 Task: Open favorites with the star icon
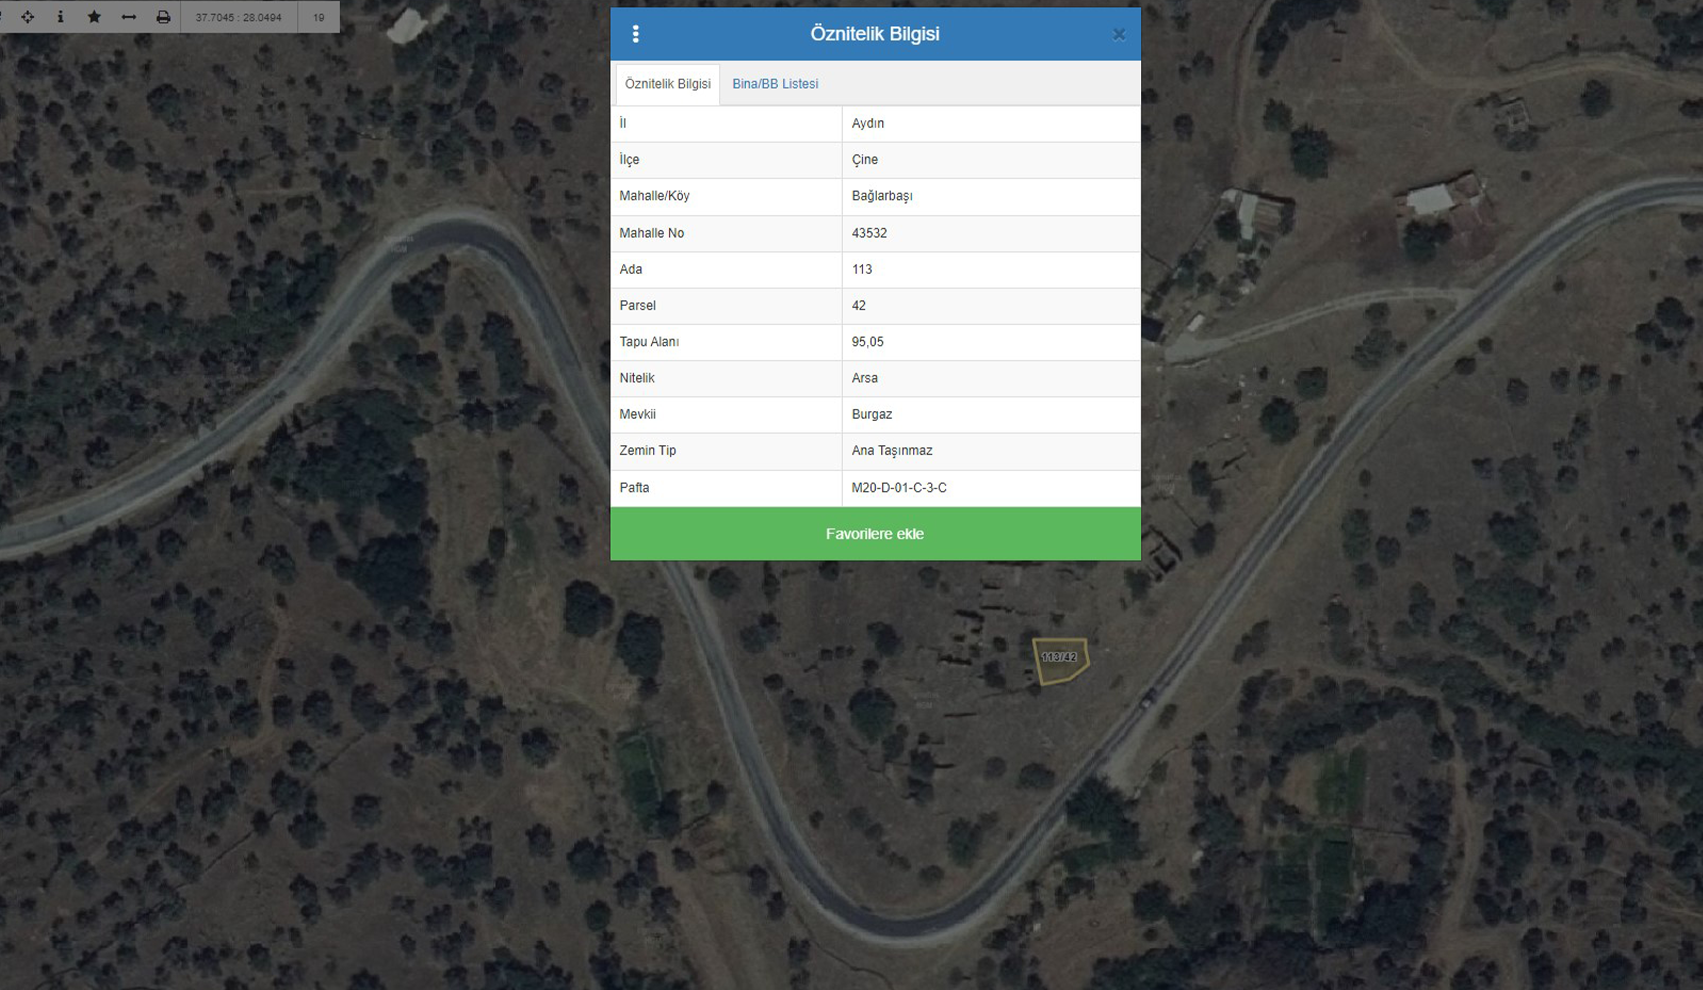pos(94,17)
